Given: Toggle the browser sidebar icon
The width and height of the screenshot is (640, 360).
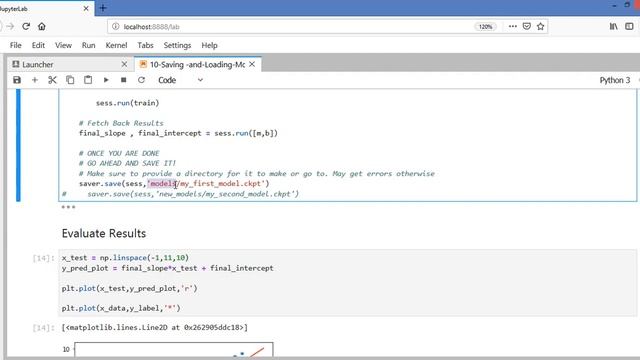Looking at the screenshot, I should point(629,27).
